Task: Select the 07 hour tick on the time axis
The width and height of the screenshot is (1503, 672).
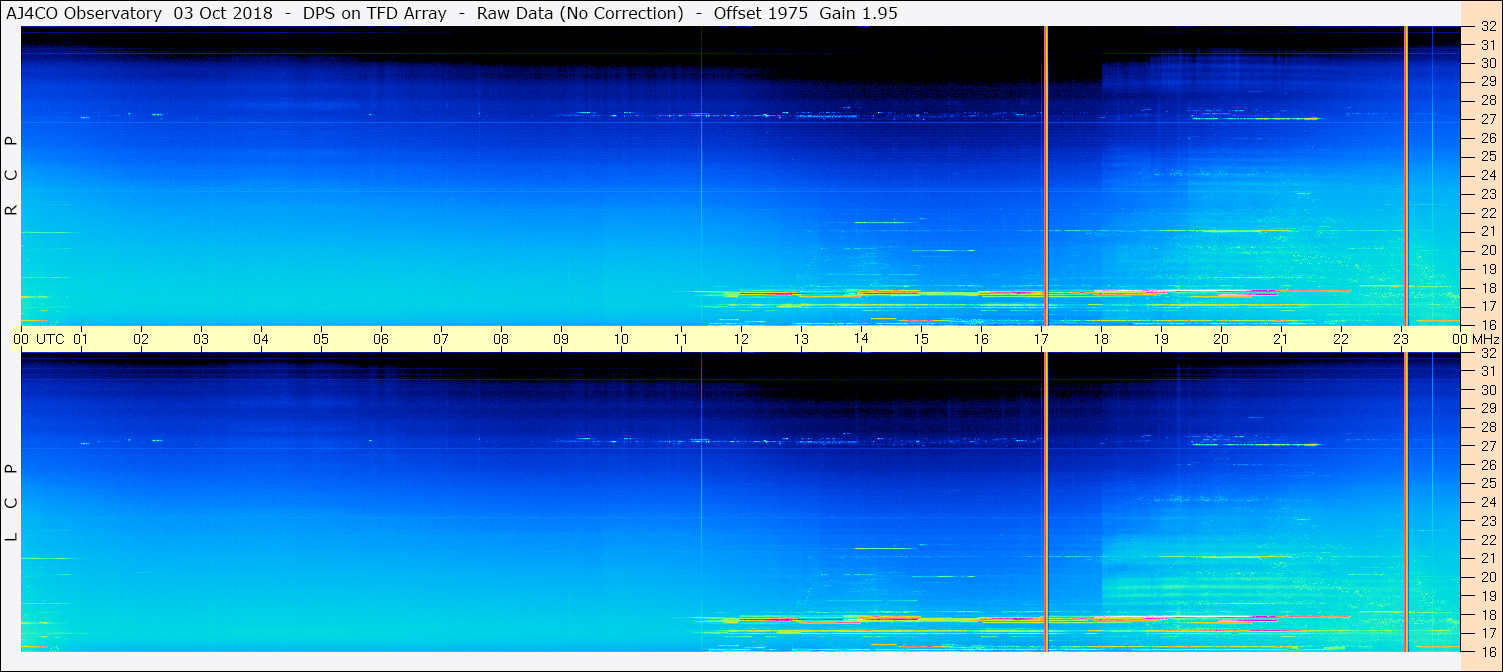Action: tap(441, 339)
